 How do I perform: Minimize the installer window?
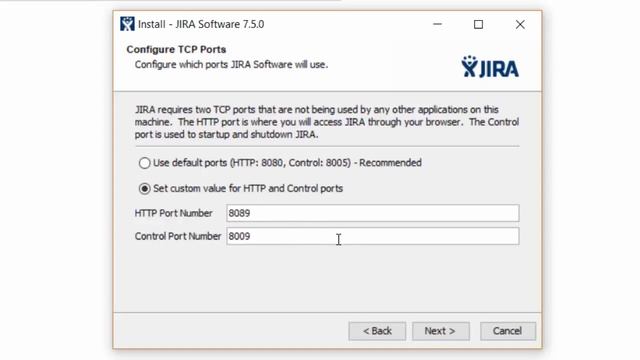(437, 24)
